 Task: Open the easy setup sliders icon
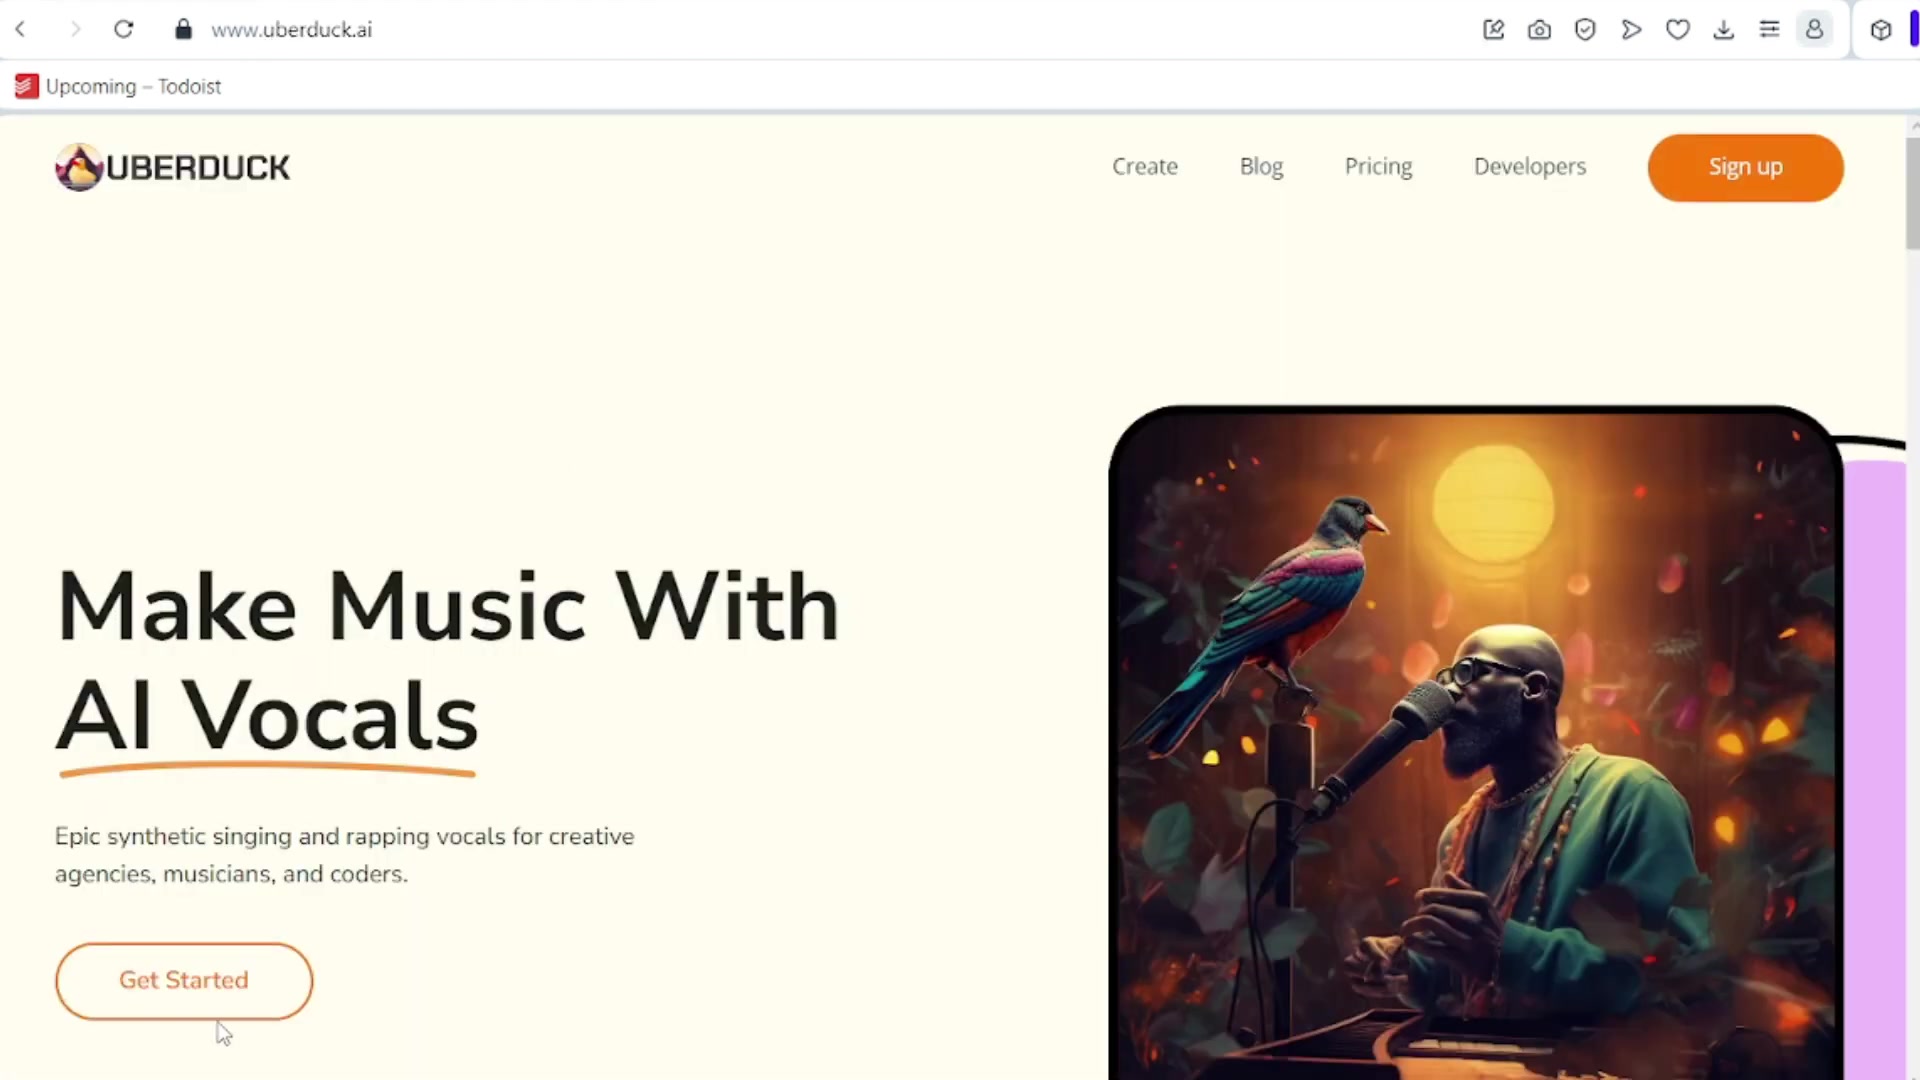point(1769,30)
